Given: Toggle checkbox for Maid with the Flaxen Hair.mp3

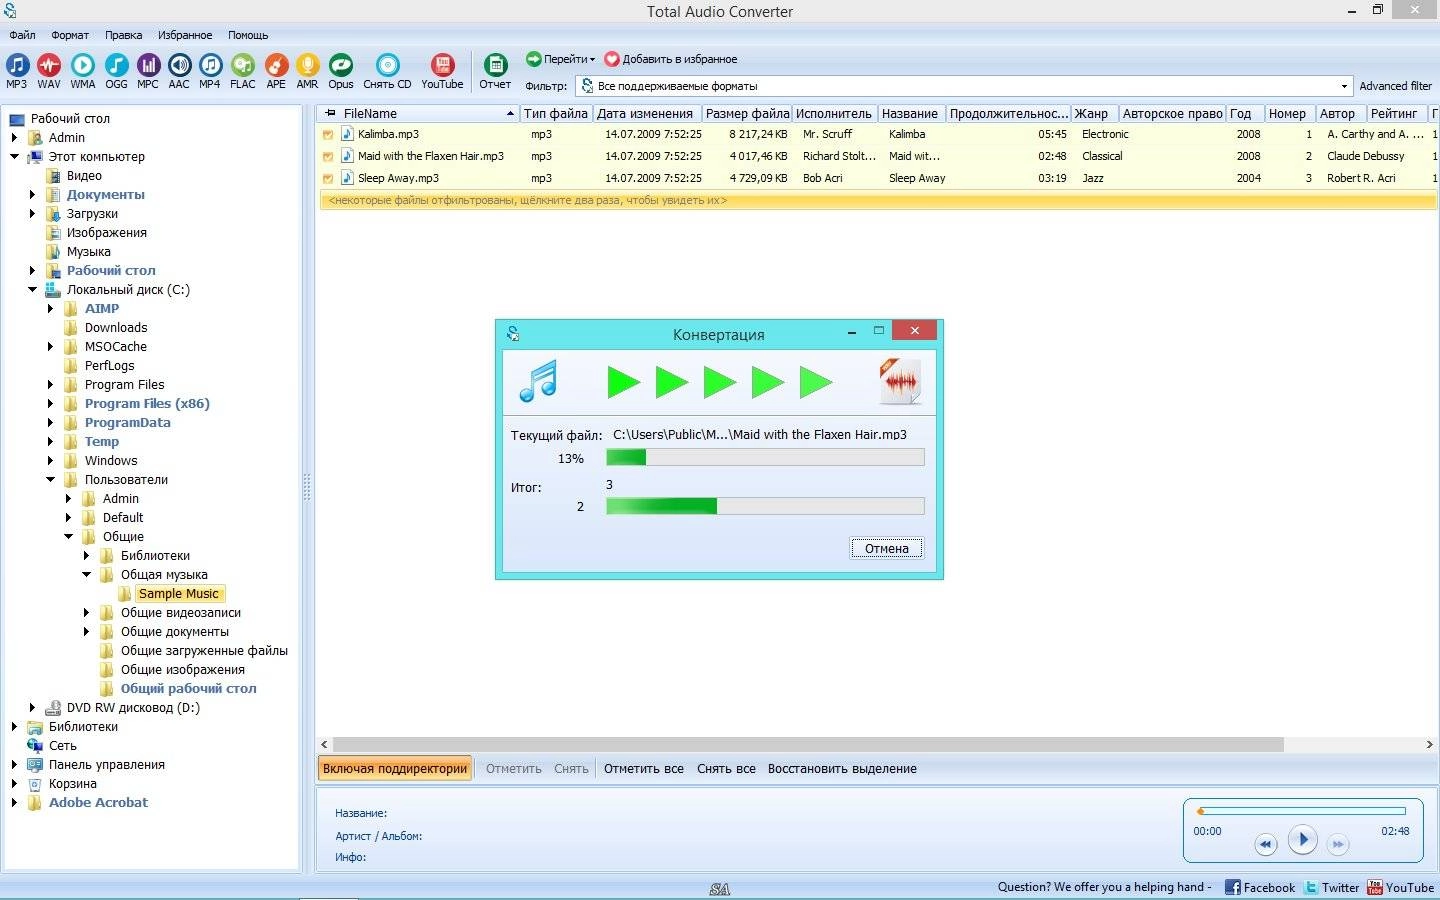Looking at the screenshot, I should (x=327, y=156).
